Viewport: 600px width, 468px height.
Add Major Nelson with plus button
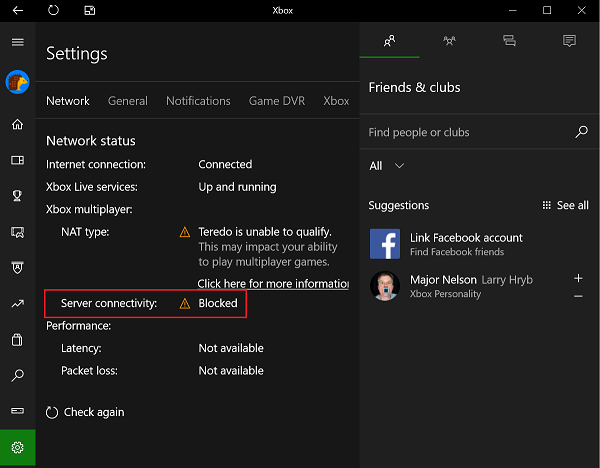pos(578,277)
